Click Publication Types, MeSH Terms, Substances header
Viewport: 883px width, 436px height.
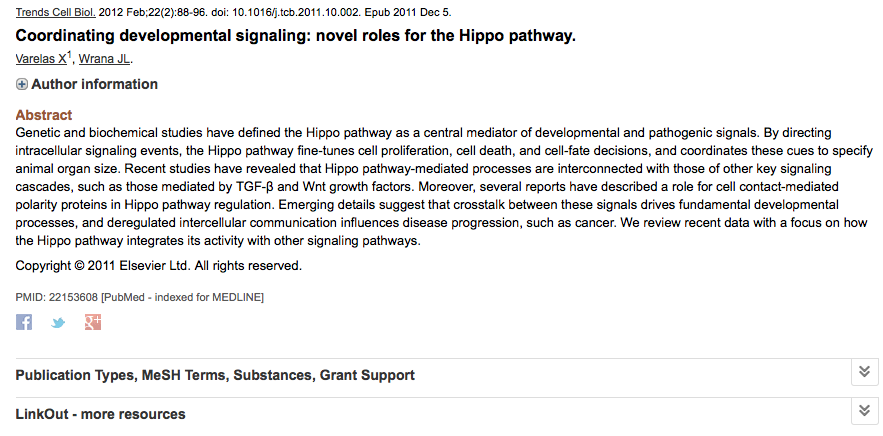[215, 375]
